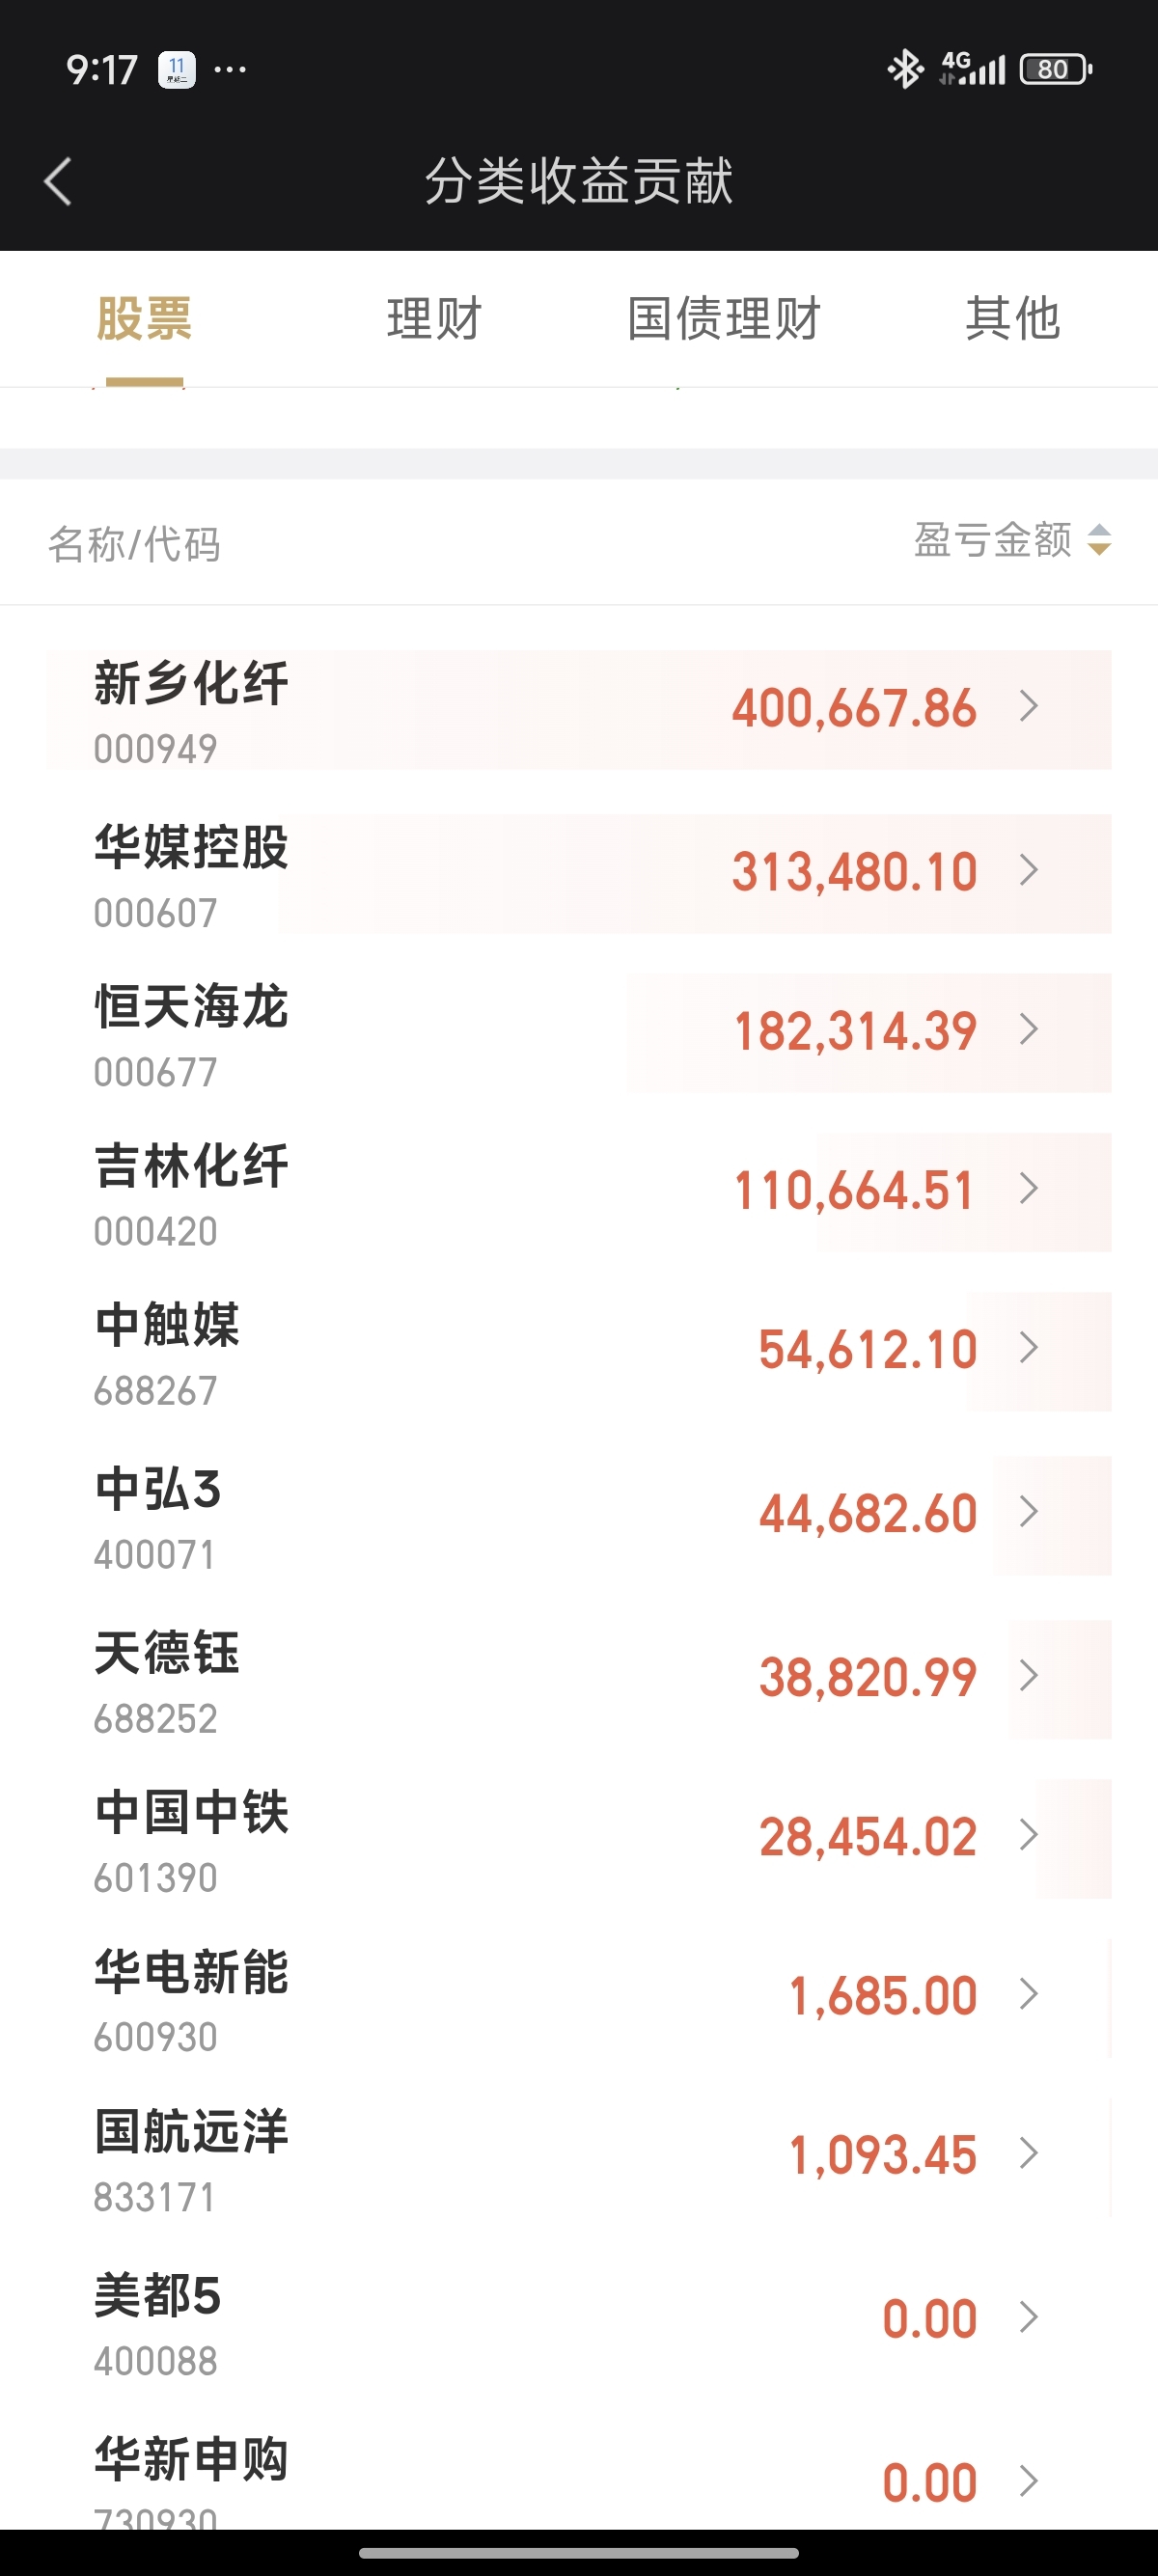Select the 股票 tab
The height and width of the screenshot is (2576, 1158).
[144, 319]
